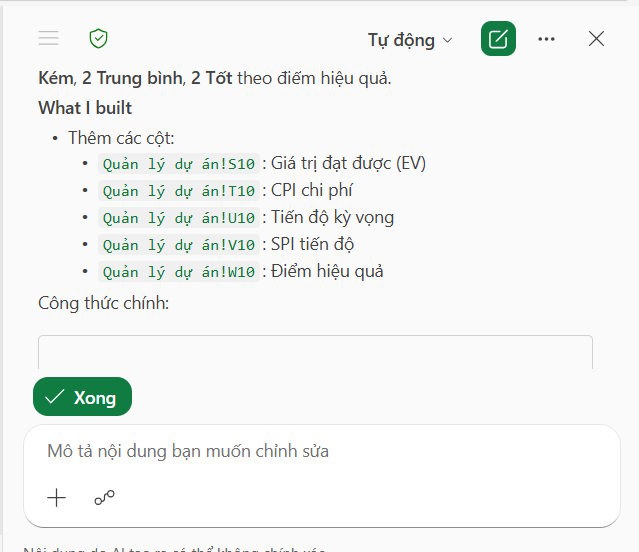
Task: Click the Quản lý dự án!U10 cell reference
Action: click(x=178, y=218)
